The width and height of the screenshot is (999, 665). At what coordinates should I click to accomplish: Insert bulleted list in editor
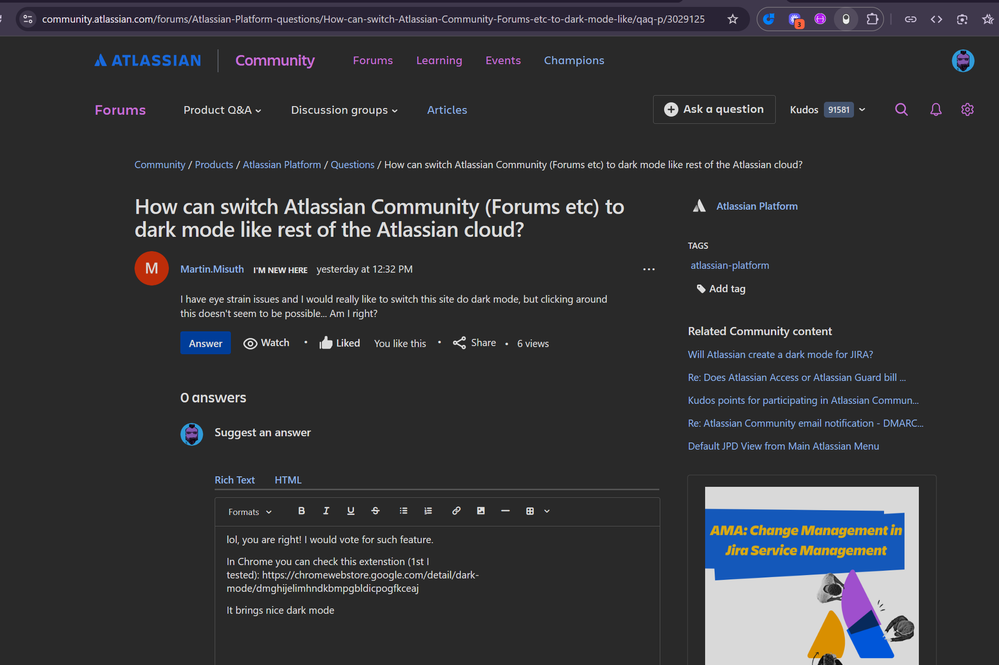pos(403,511)
